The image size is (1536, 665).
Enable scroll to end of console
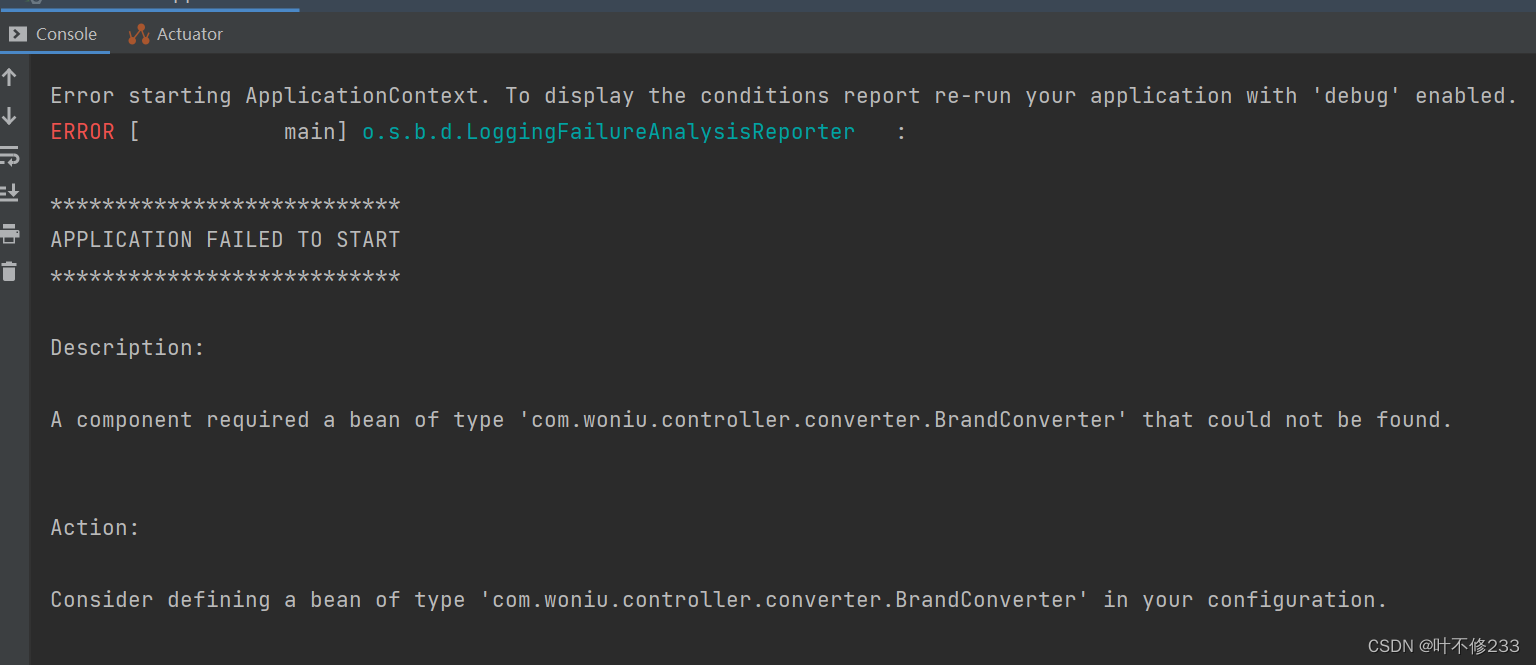(x=10, y=193)
